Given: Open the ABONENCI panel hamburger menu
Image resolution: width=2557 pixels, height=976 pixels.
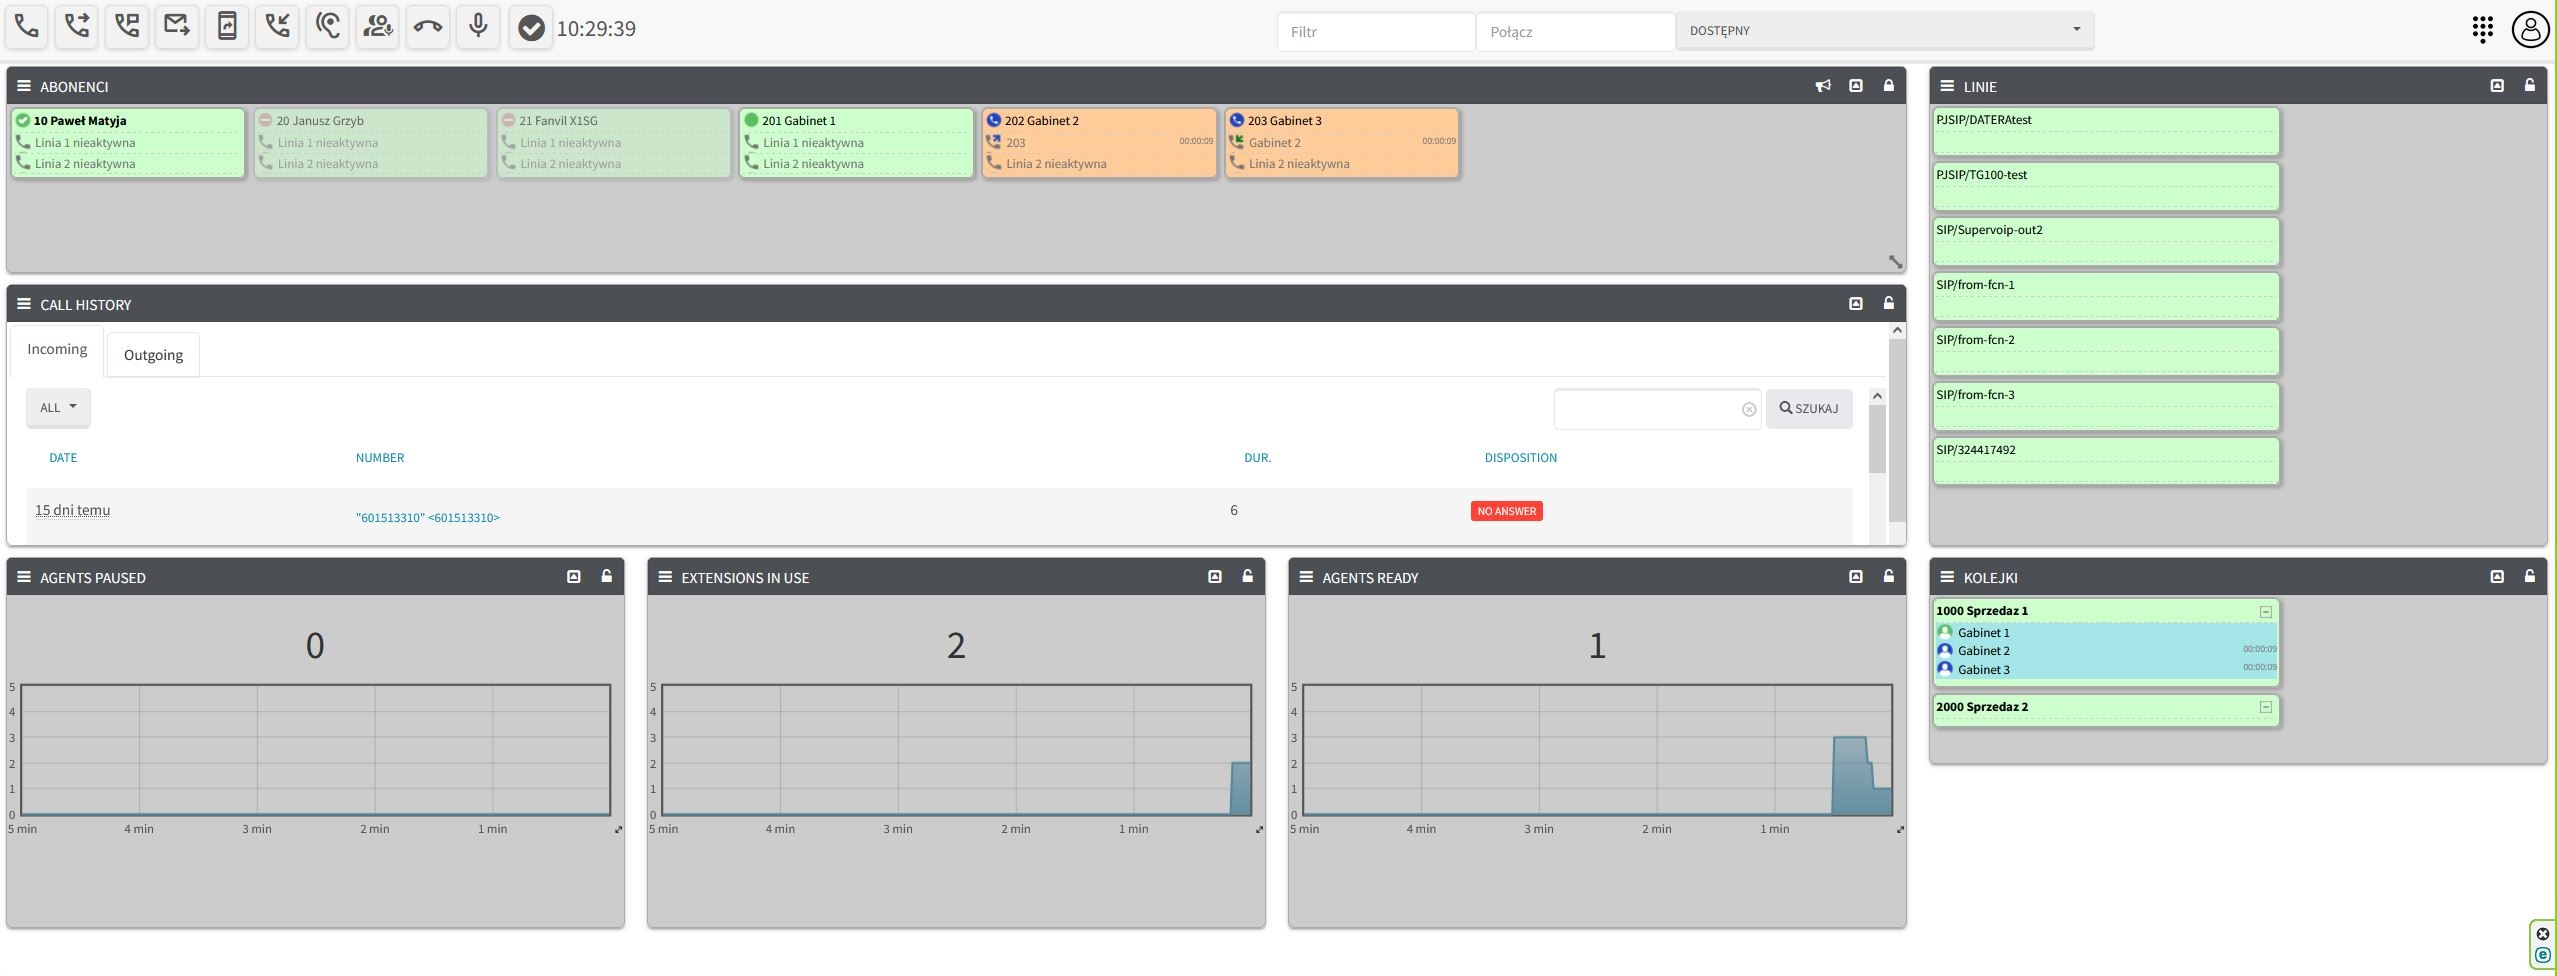Looking at the screenshot, I should pyautogui.click(x=24, y=86).
